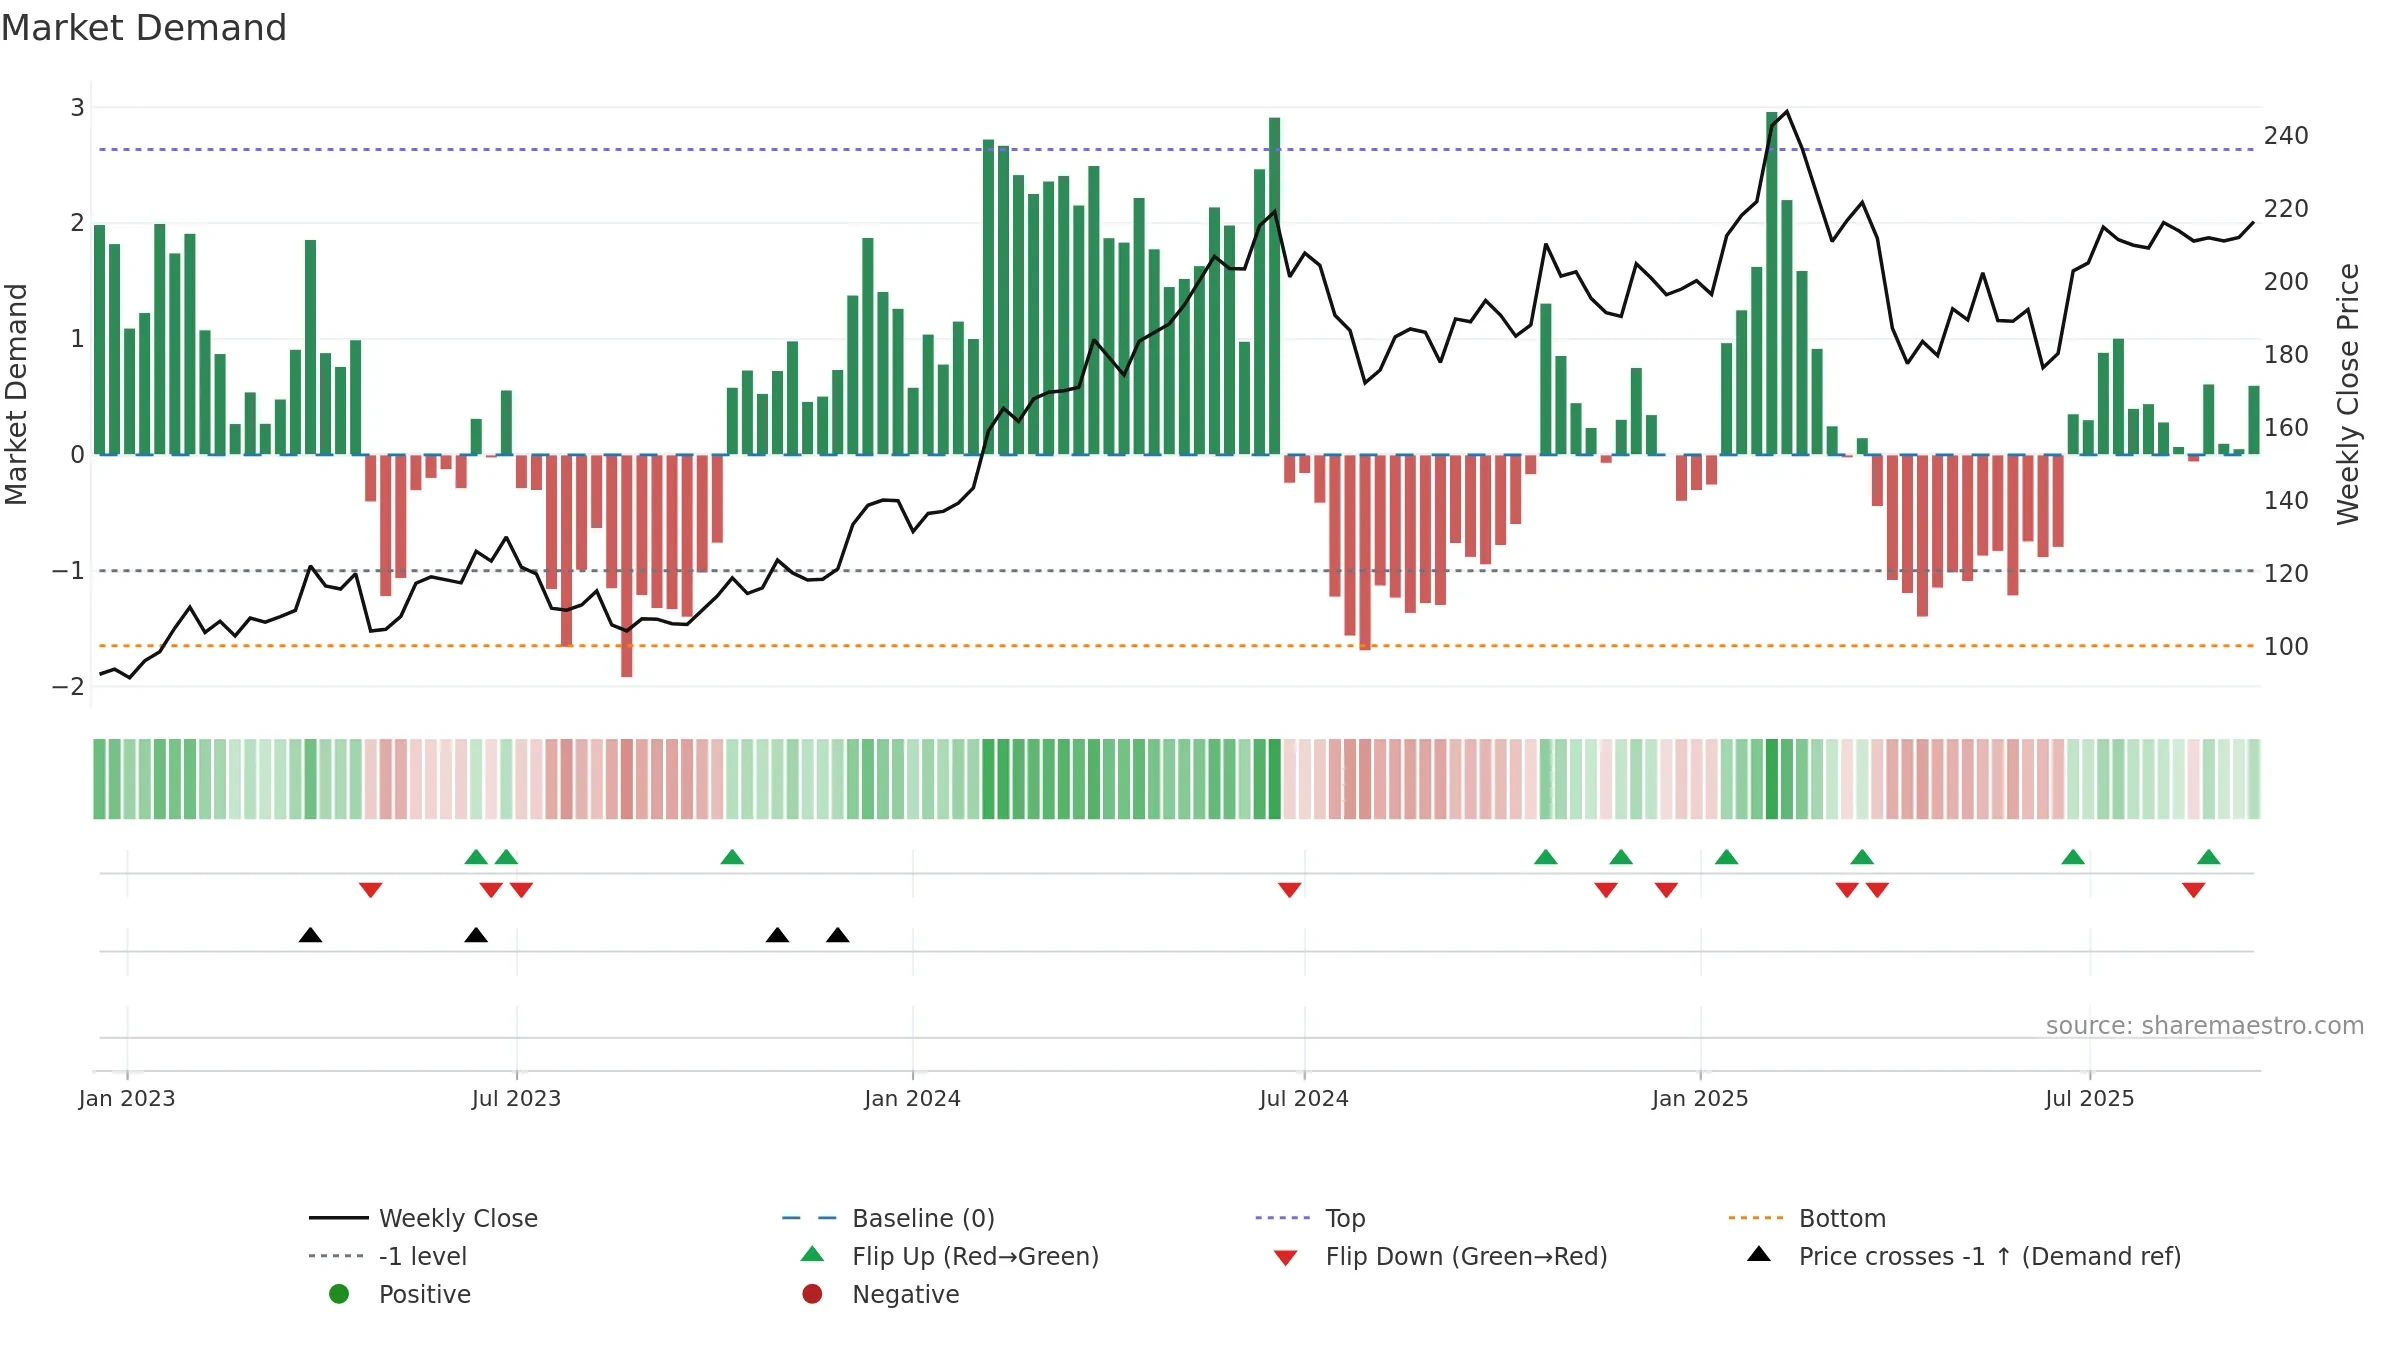Click the dotted gray -1 level legend swatch
This screenshot has width=2400, height=1350.
[337, 1256]
